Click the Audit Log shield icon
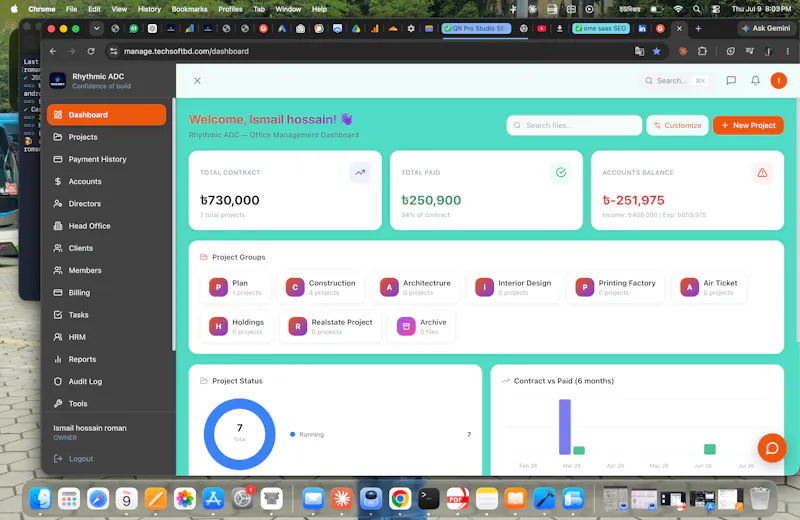800x520 pixels. click(x=58, y=381)
